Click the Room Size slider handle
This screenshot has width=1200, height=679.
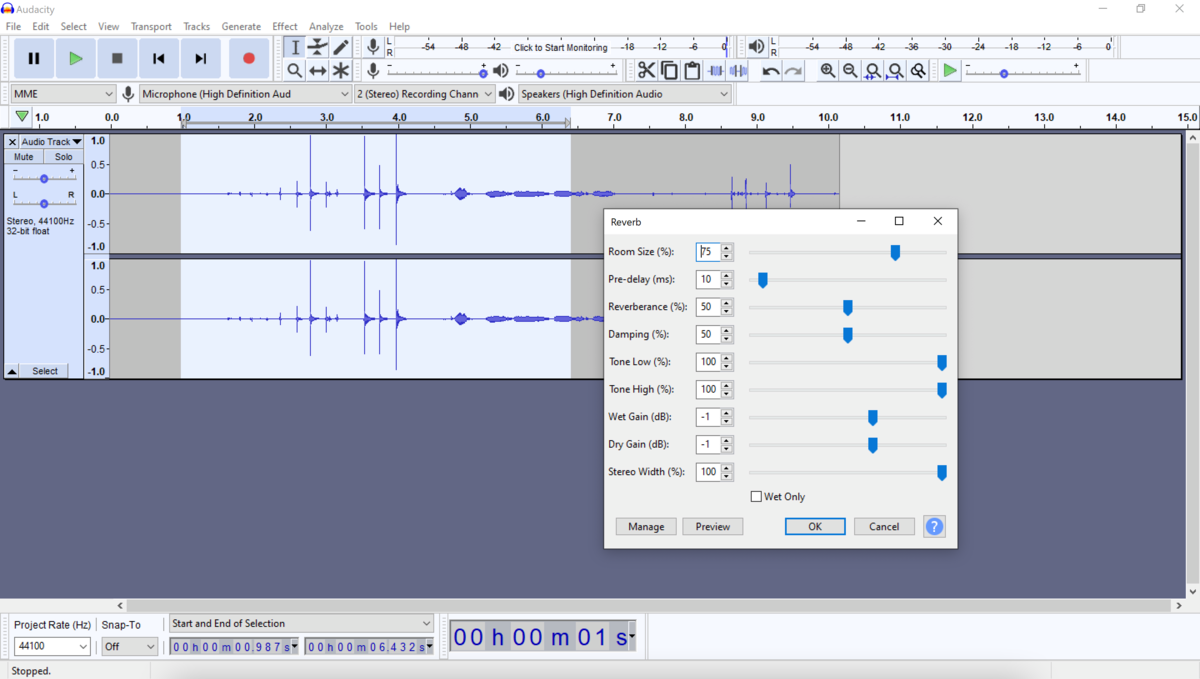(x=895, y=252)
